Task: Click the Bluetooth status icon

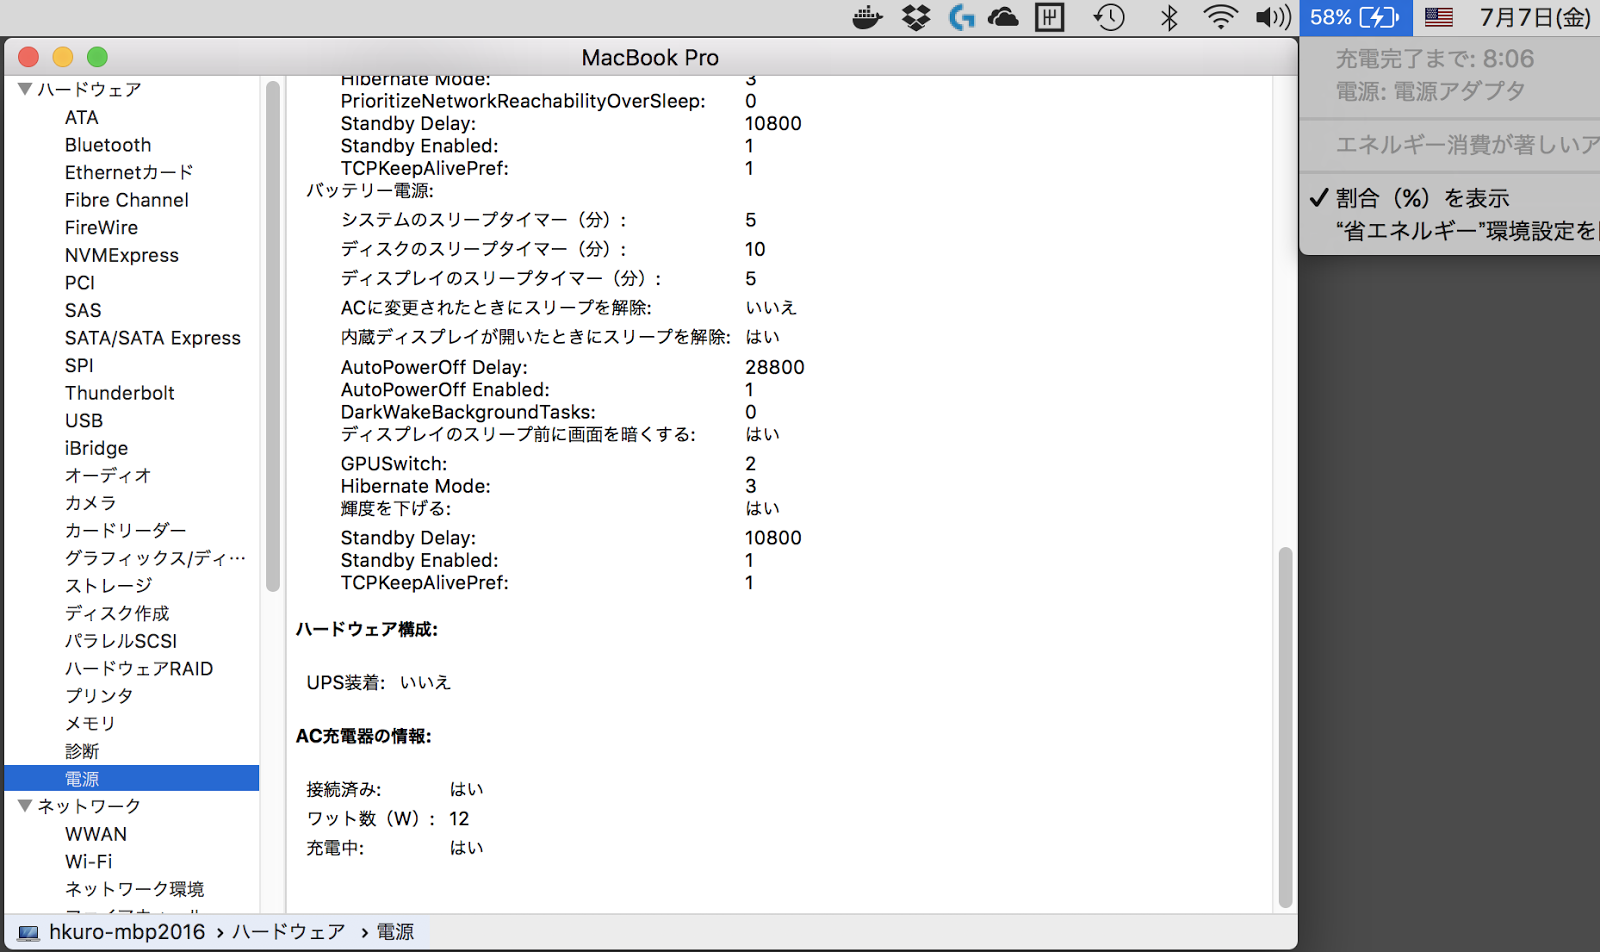Action: [1168, 17]
